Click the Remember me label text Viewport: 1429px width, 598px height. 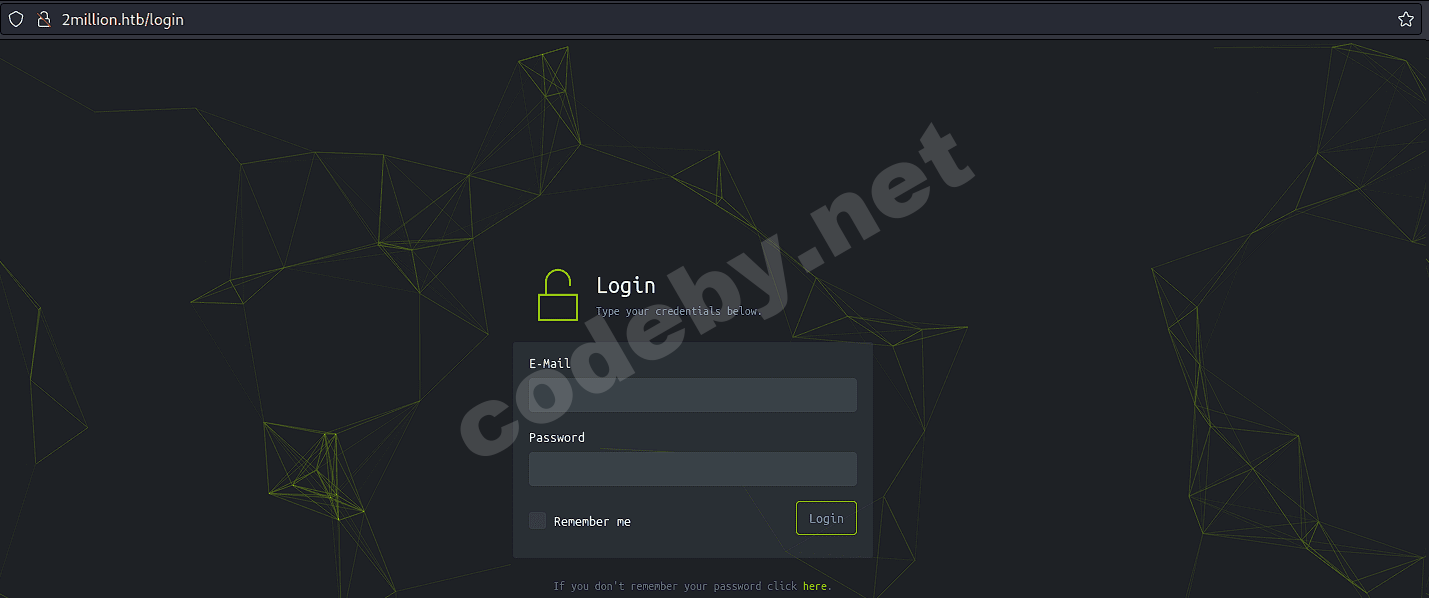click(x=592, y=521)
